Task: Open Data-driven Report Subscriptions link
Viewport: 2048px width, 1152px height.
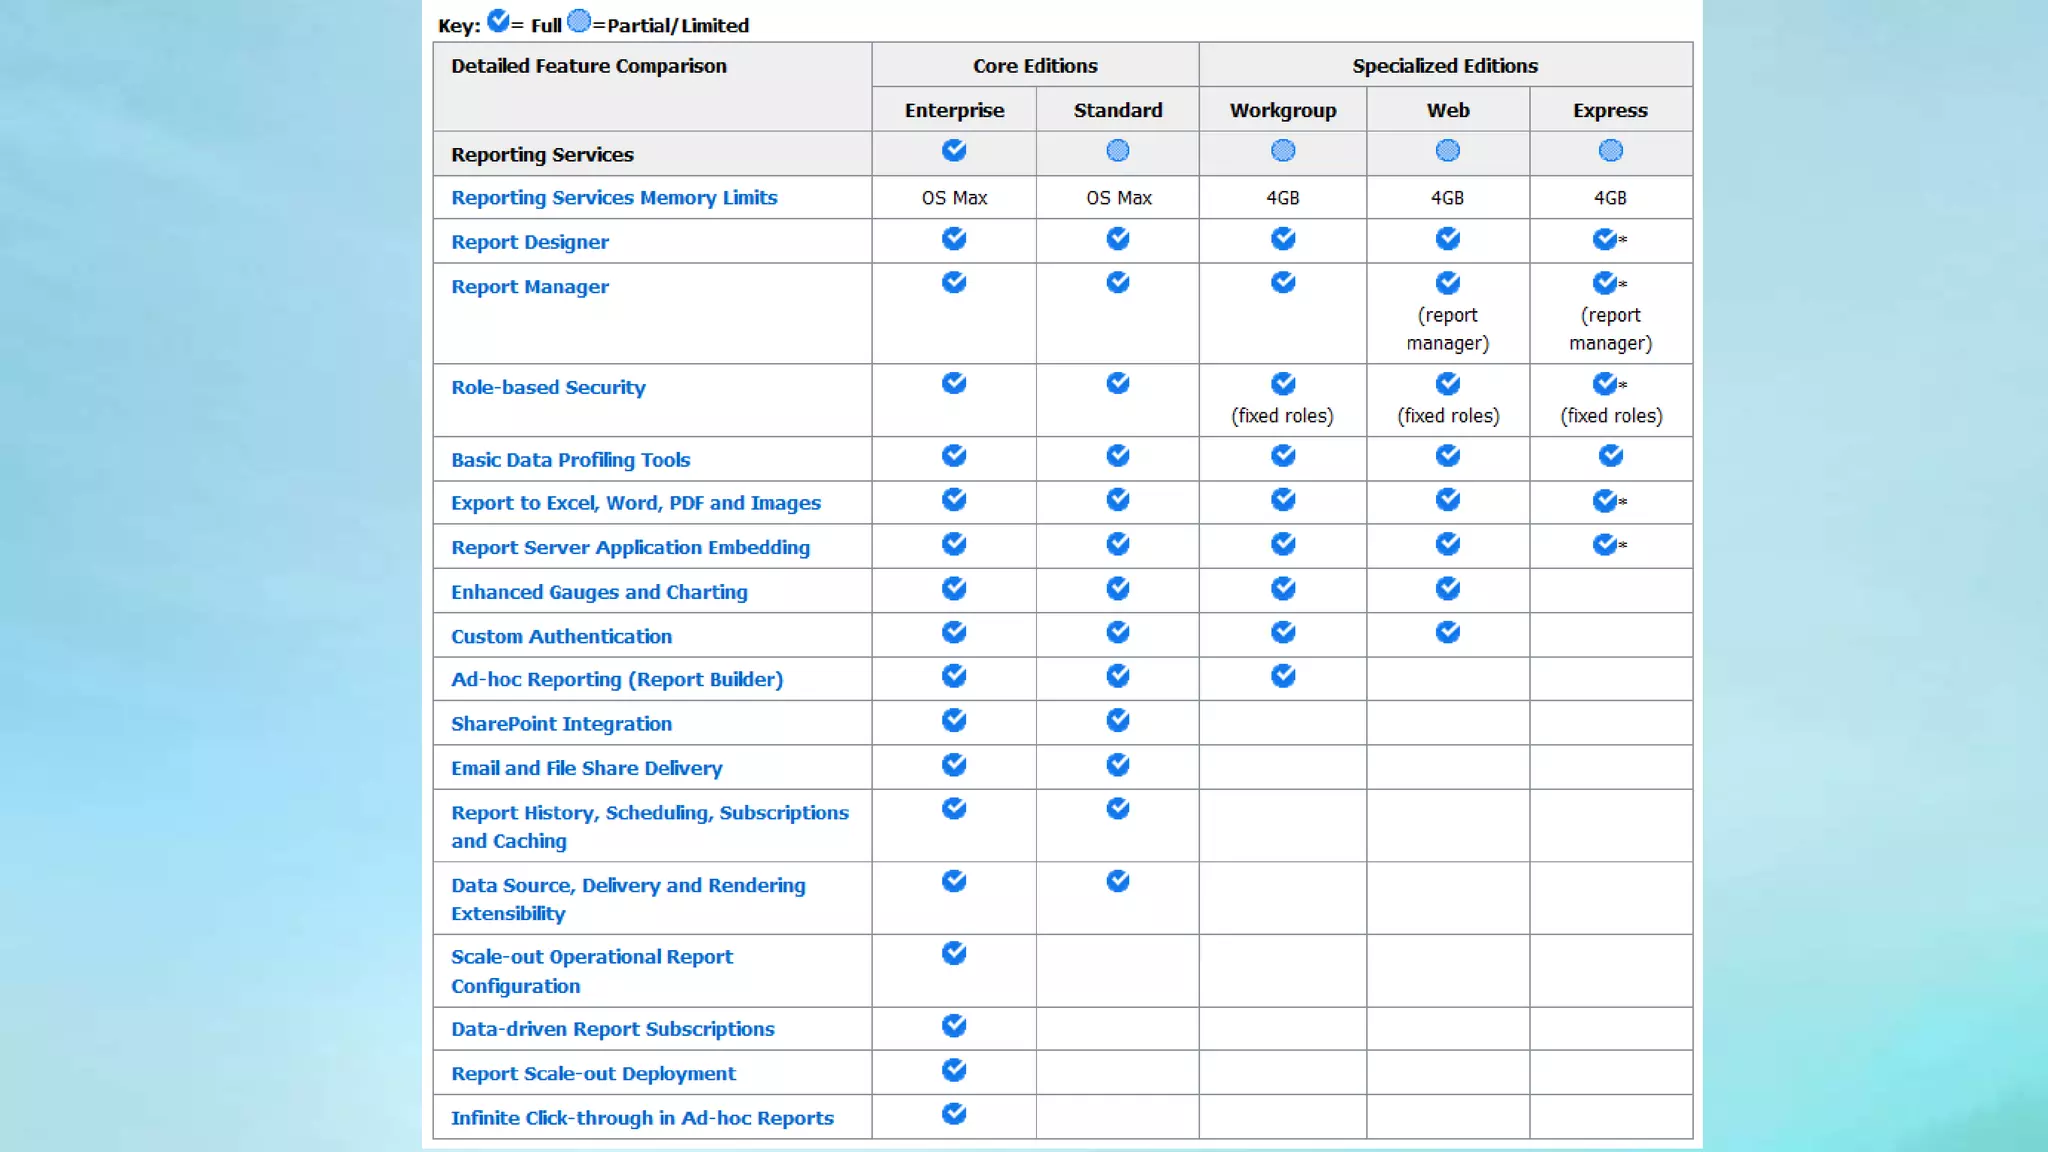Action: (x=612, y=1029)
